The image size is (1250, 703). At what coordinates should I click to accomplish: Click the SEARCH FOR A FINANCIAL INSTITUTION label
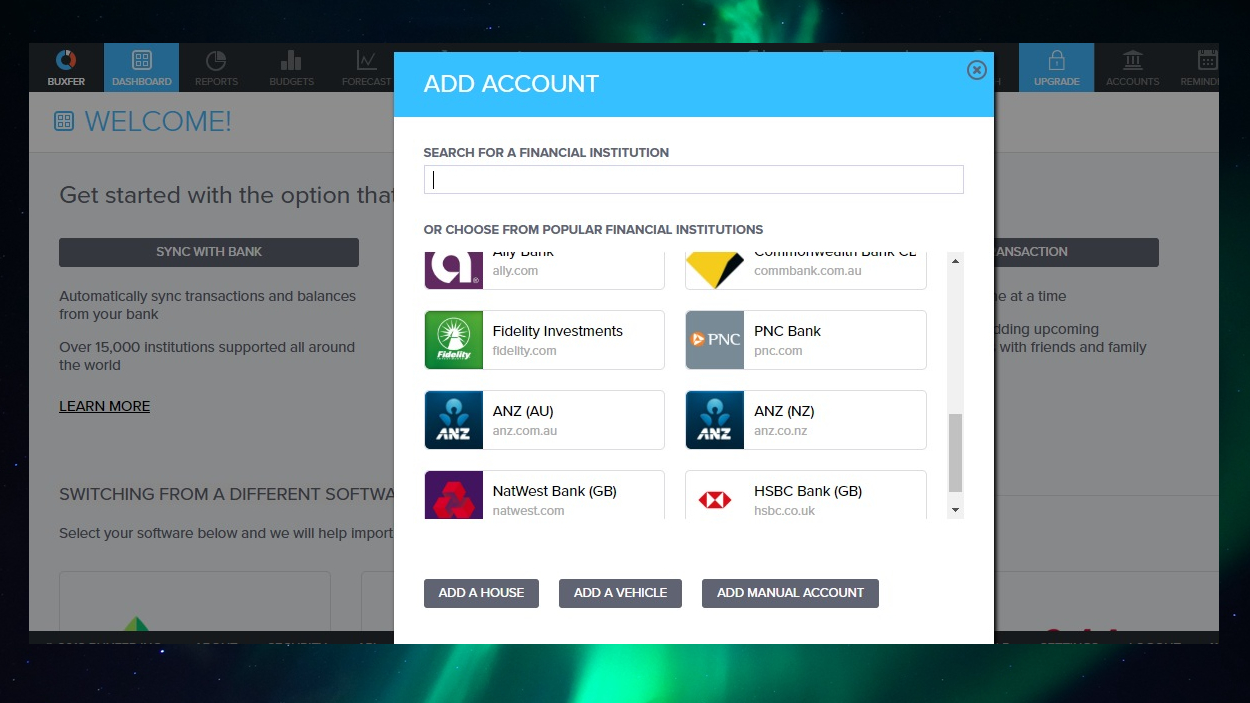tap(546, 153)
